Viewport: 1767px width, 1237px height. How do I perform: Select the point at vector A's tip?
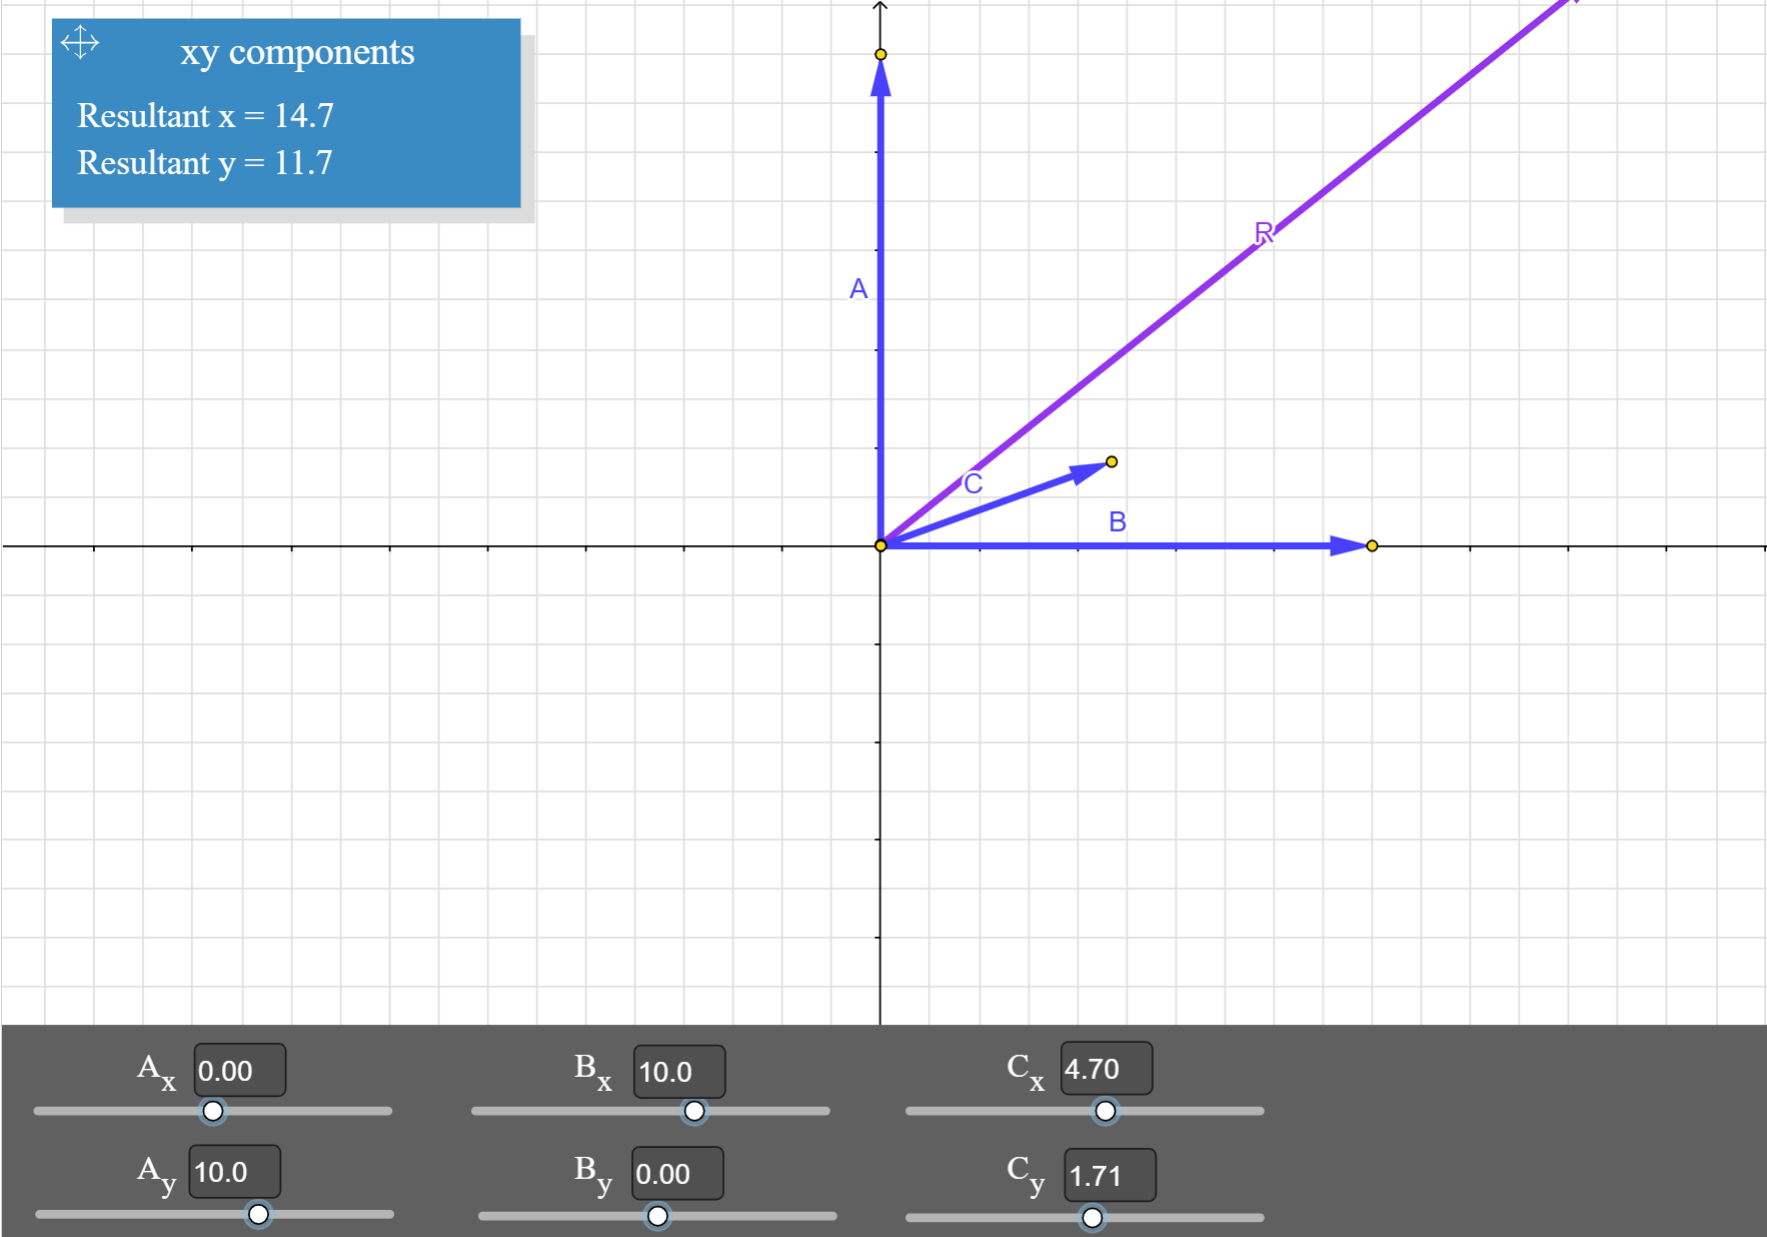[880, 52]
